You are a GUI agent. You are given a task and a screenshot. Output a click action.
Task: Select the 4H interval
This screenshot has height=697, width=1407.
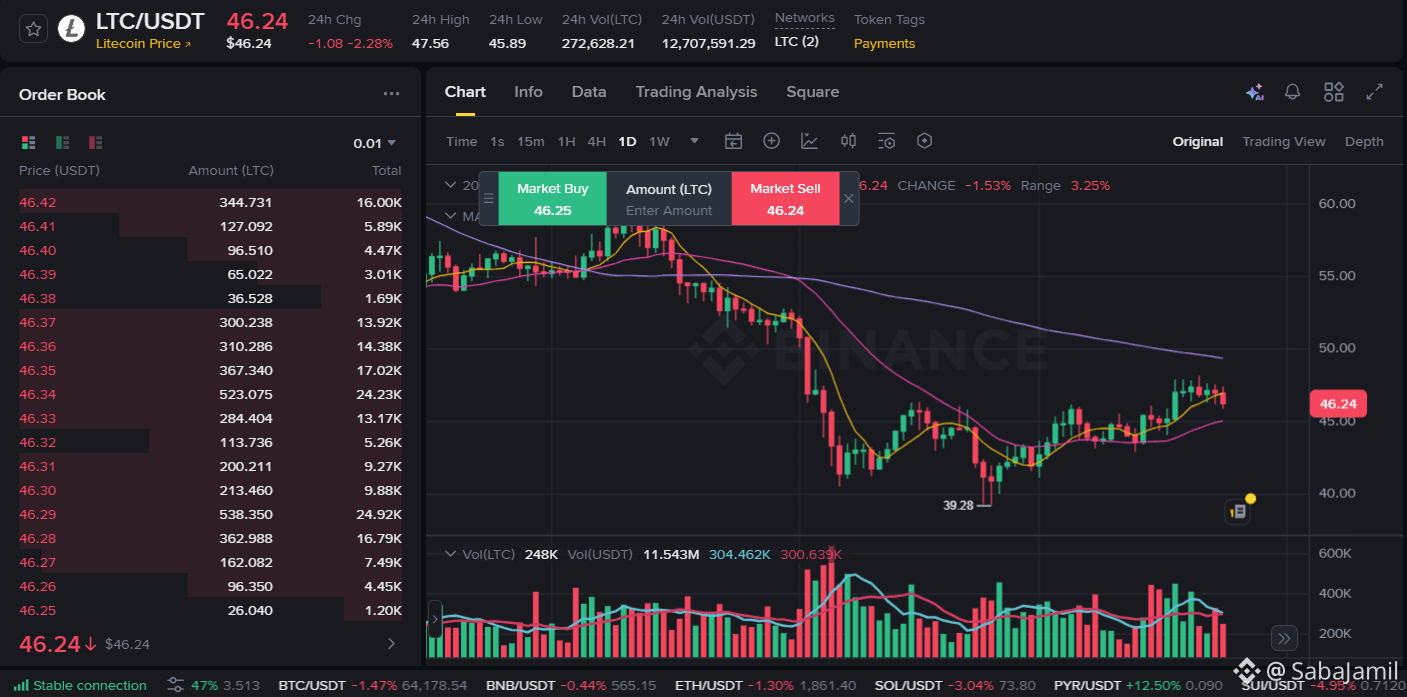pyautogui.click(x=597, y=141)
